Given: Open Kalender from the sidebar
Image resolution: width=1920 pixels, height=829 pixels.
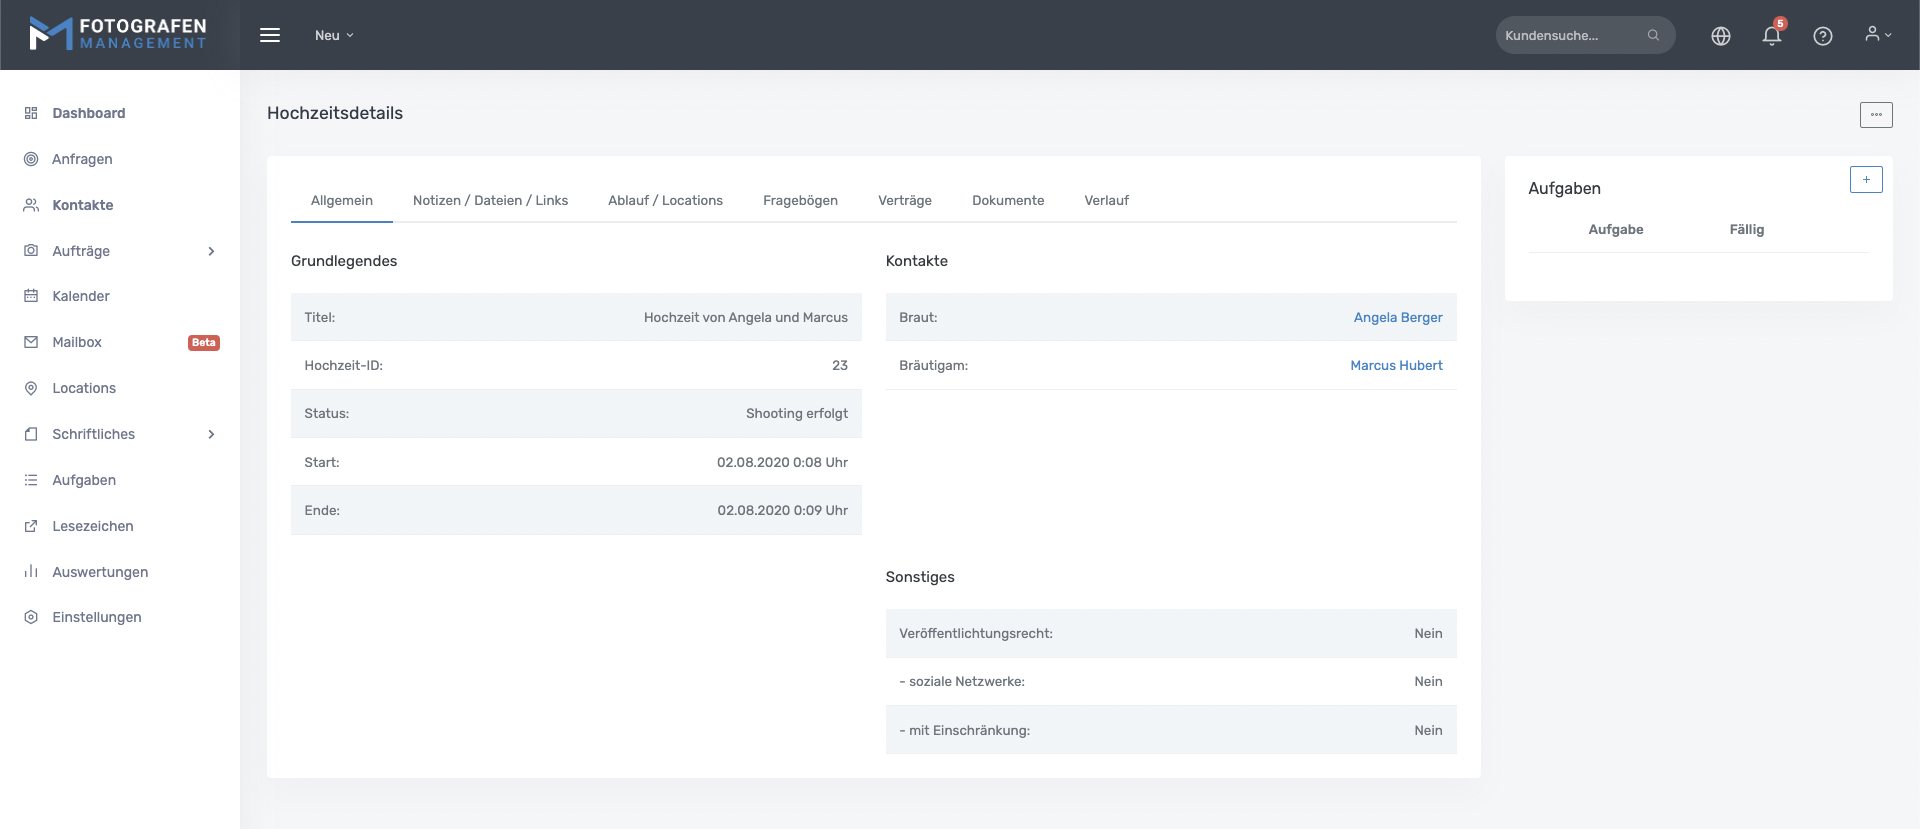Looking at the screenshot, I should click(81, 296).
